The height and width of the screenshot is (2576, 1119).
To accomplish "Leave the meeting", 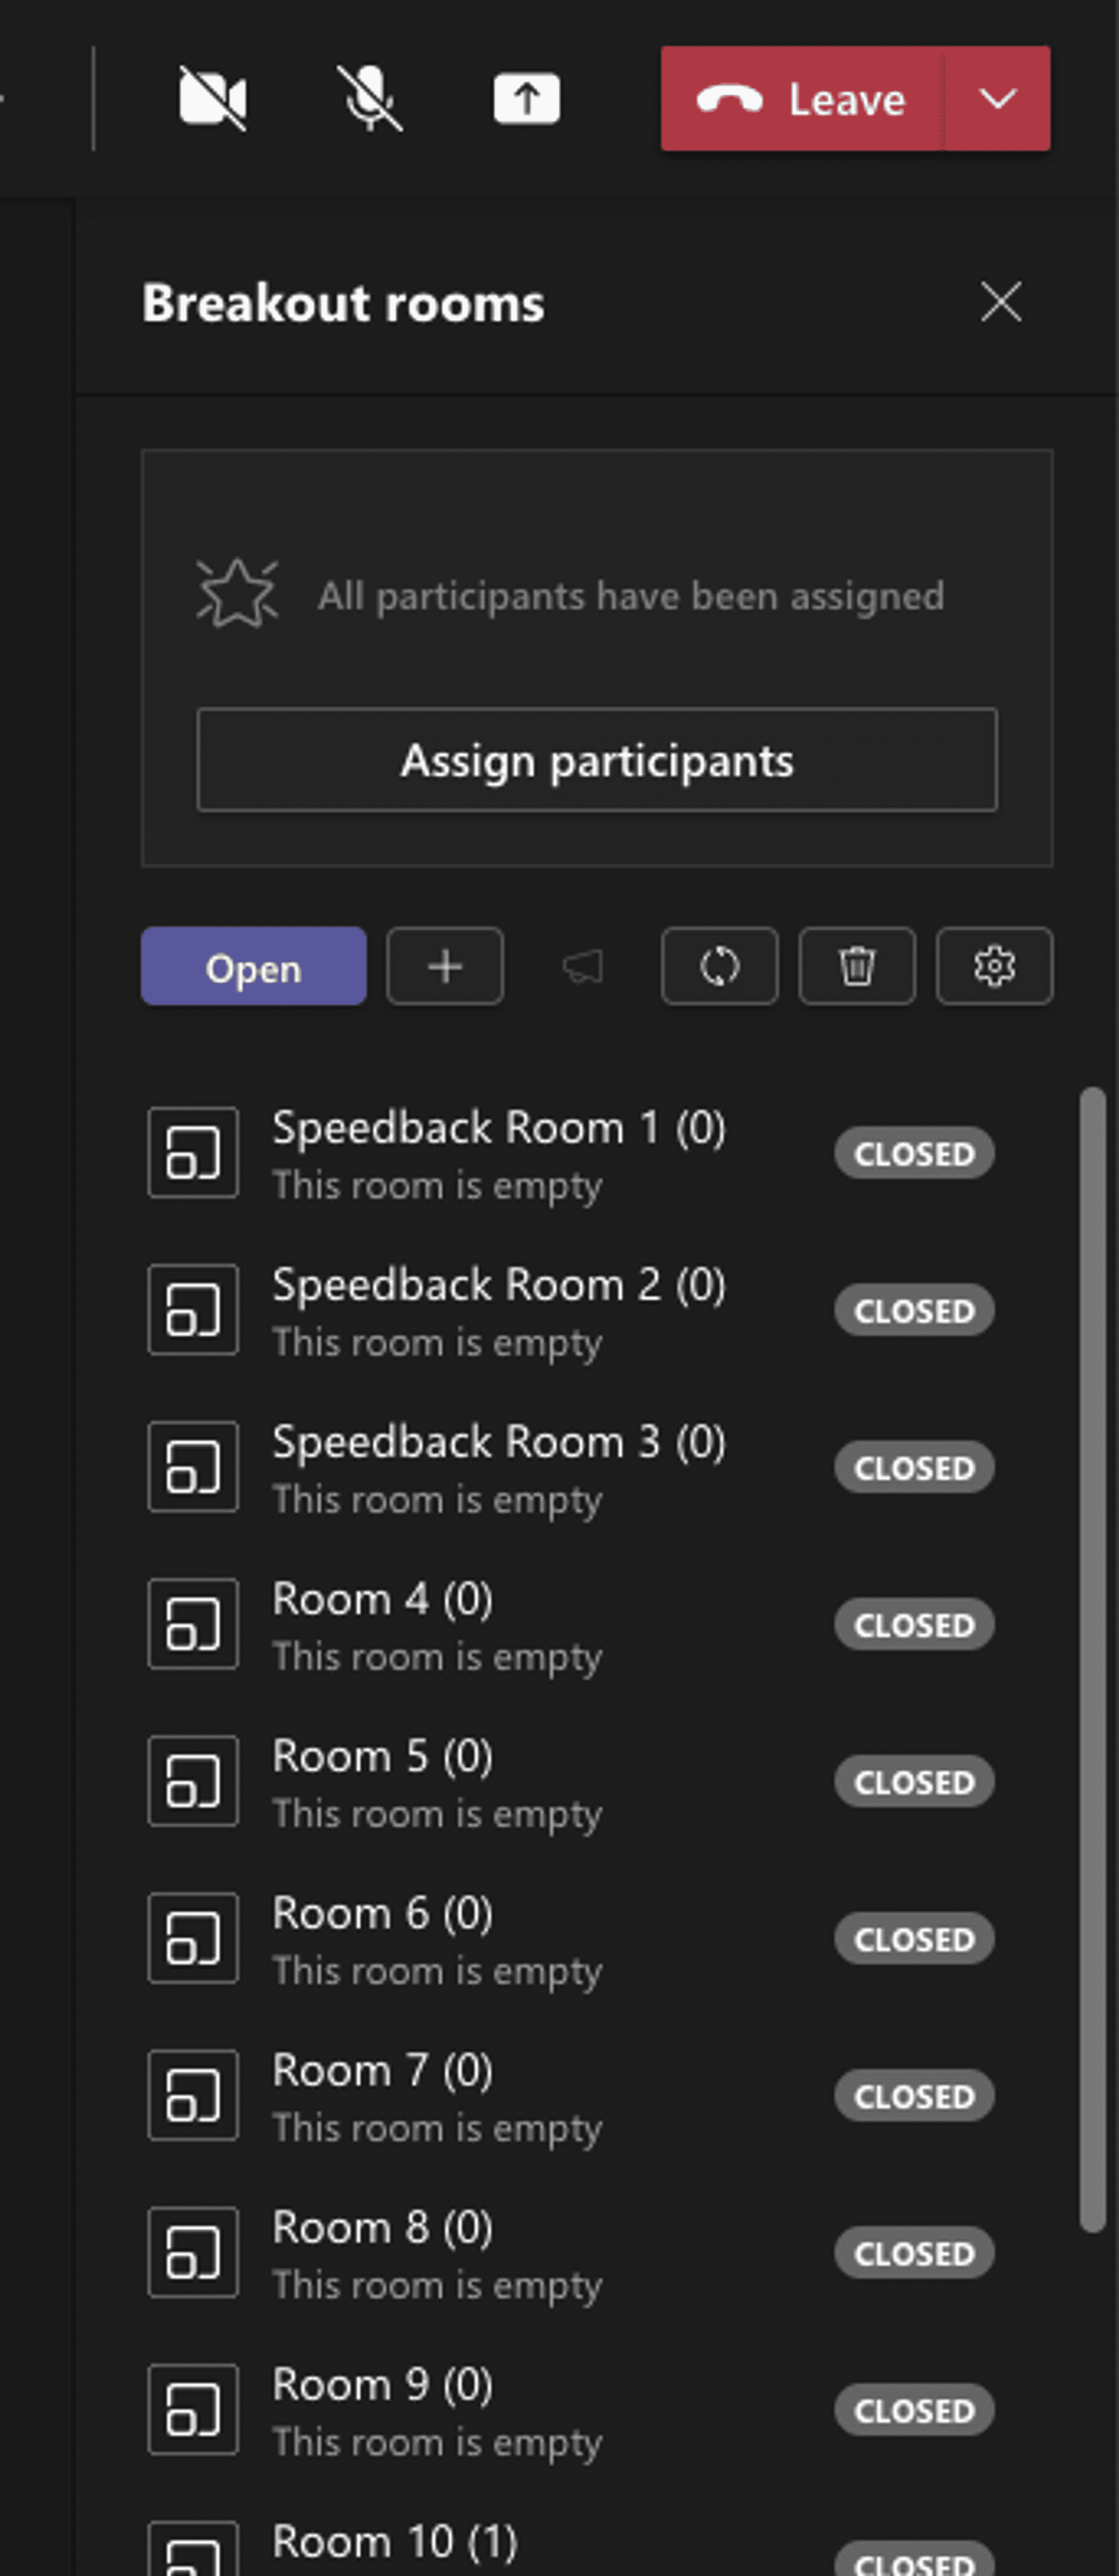I will point(801,98).
